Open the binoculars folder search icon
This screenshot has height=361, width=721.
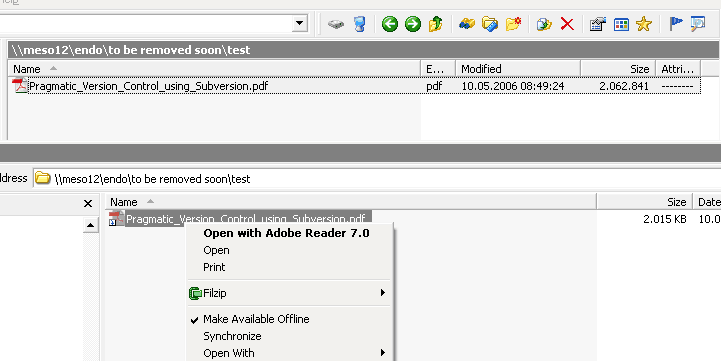pos(467,24)
